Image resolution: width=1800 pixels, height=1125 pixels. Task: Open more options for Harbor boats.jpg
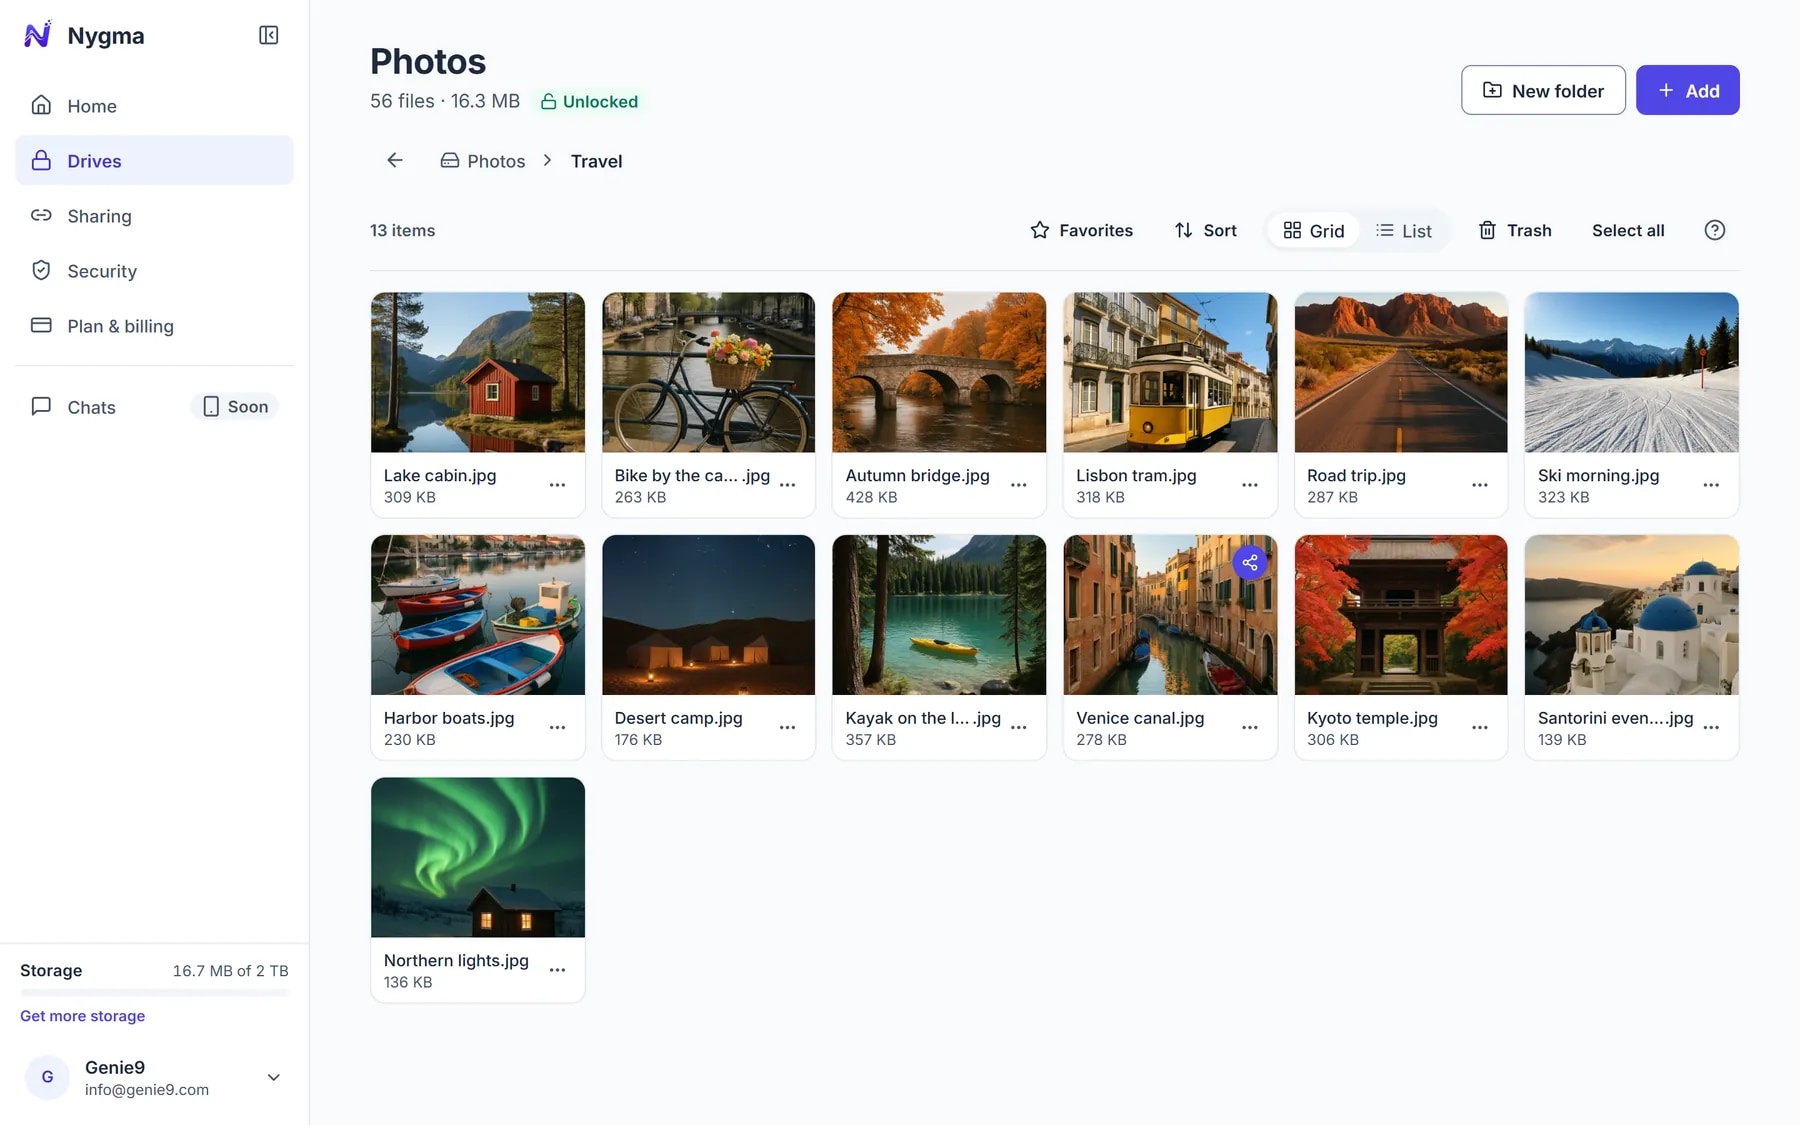pos(557,728)
